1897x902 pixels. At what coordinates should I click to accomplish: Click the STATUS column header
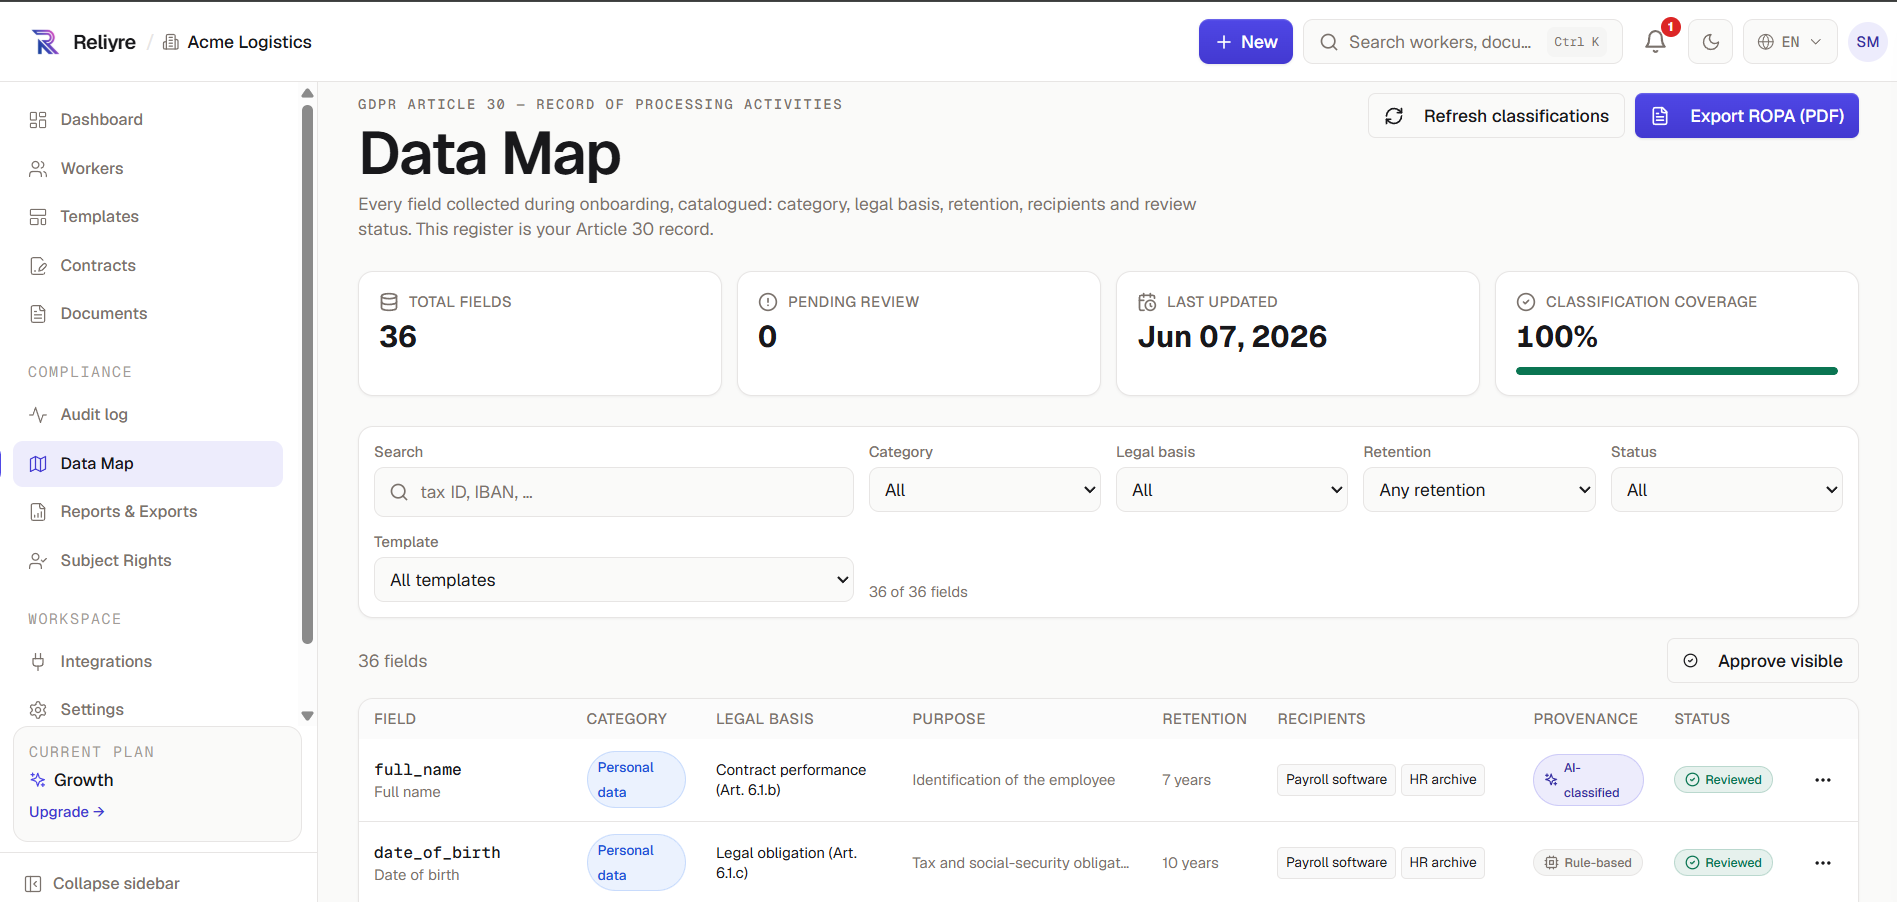[1702, 719]
